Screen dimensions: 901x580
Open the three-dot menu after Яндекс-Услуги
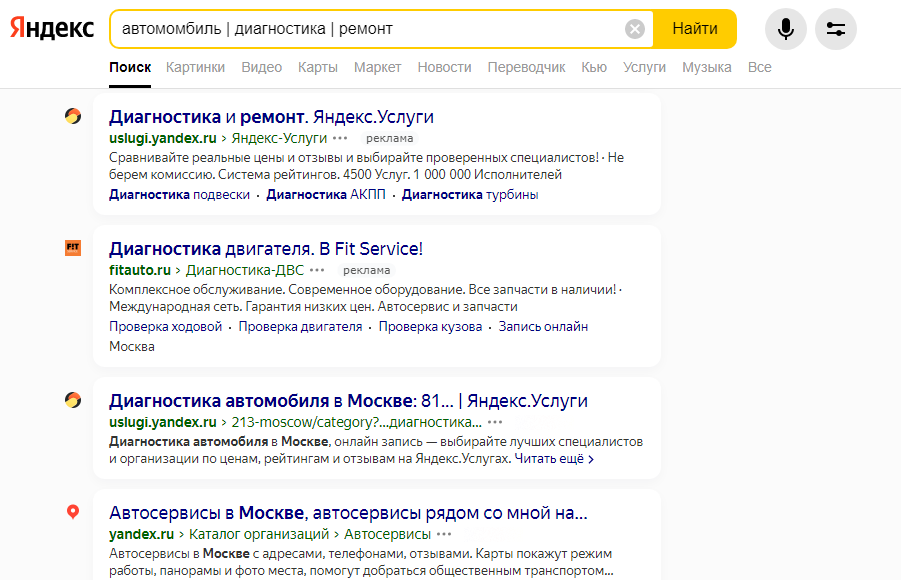pos(340,138)
